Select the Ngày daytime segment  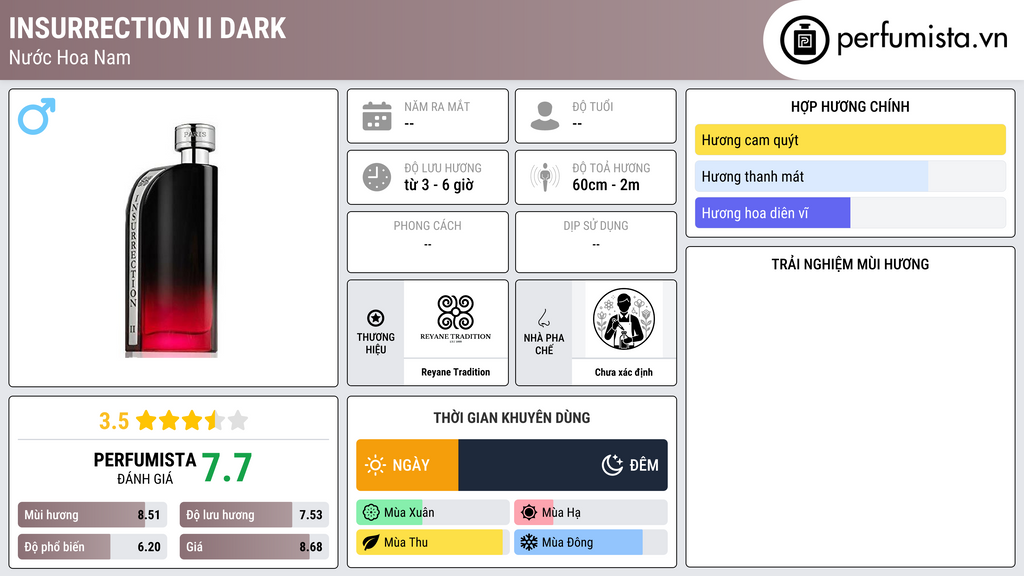[408, 465]
